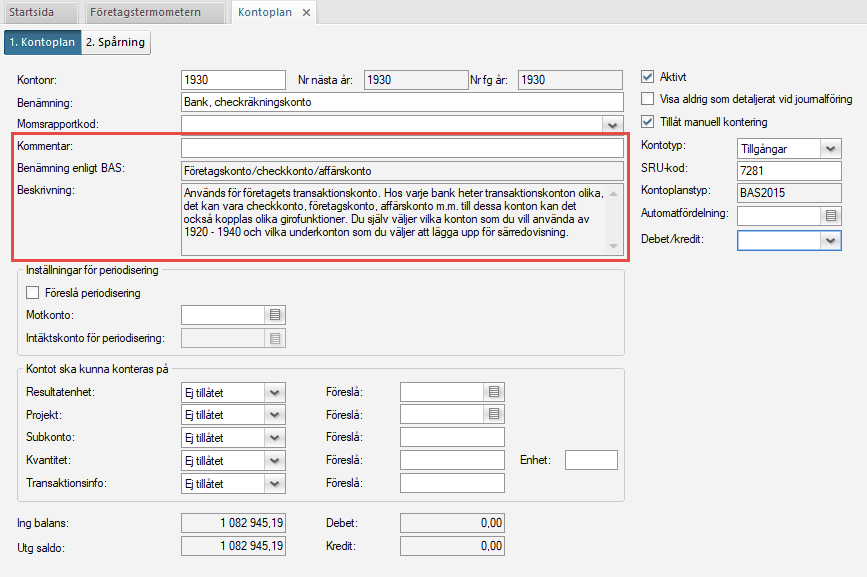Click the Automatfördelning input field
867x577 pixels.
[779, 216]
